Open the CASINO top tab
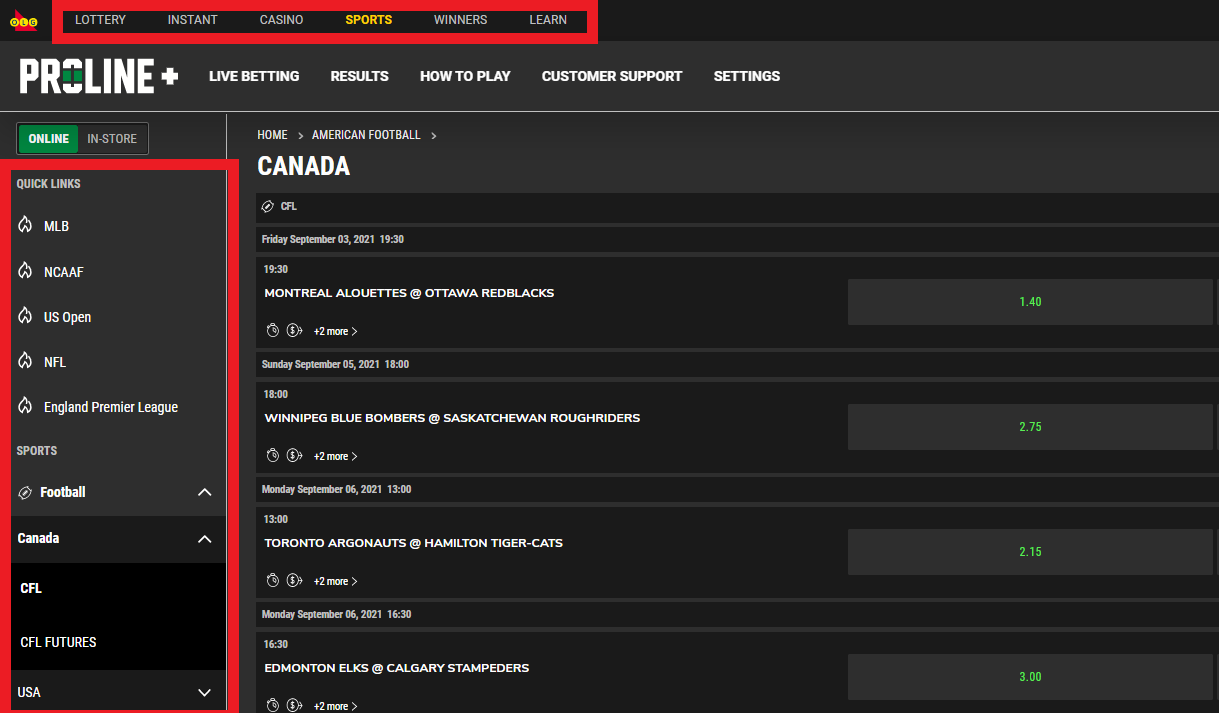 pyautogui.click(x=281, y=20)
